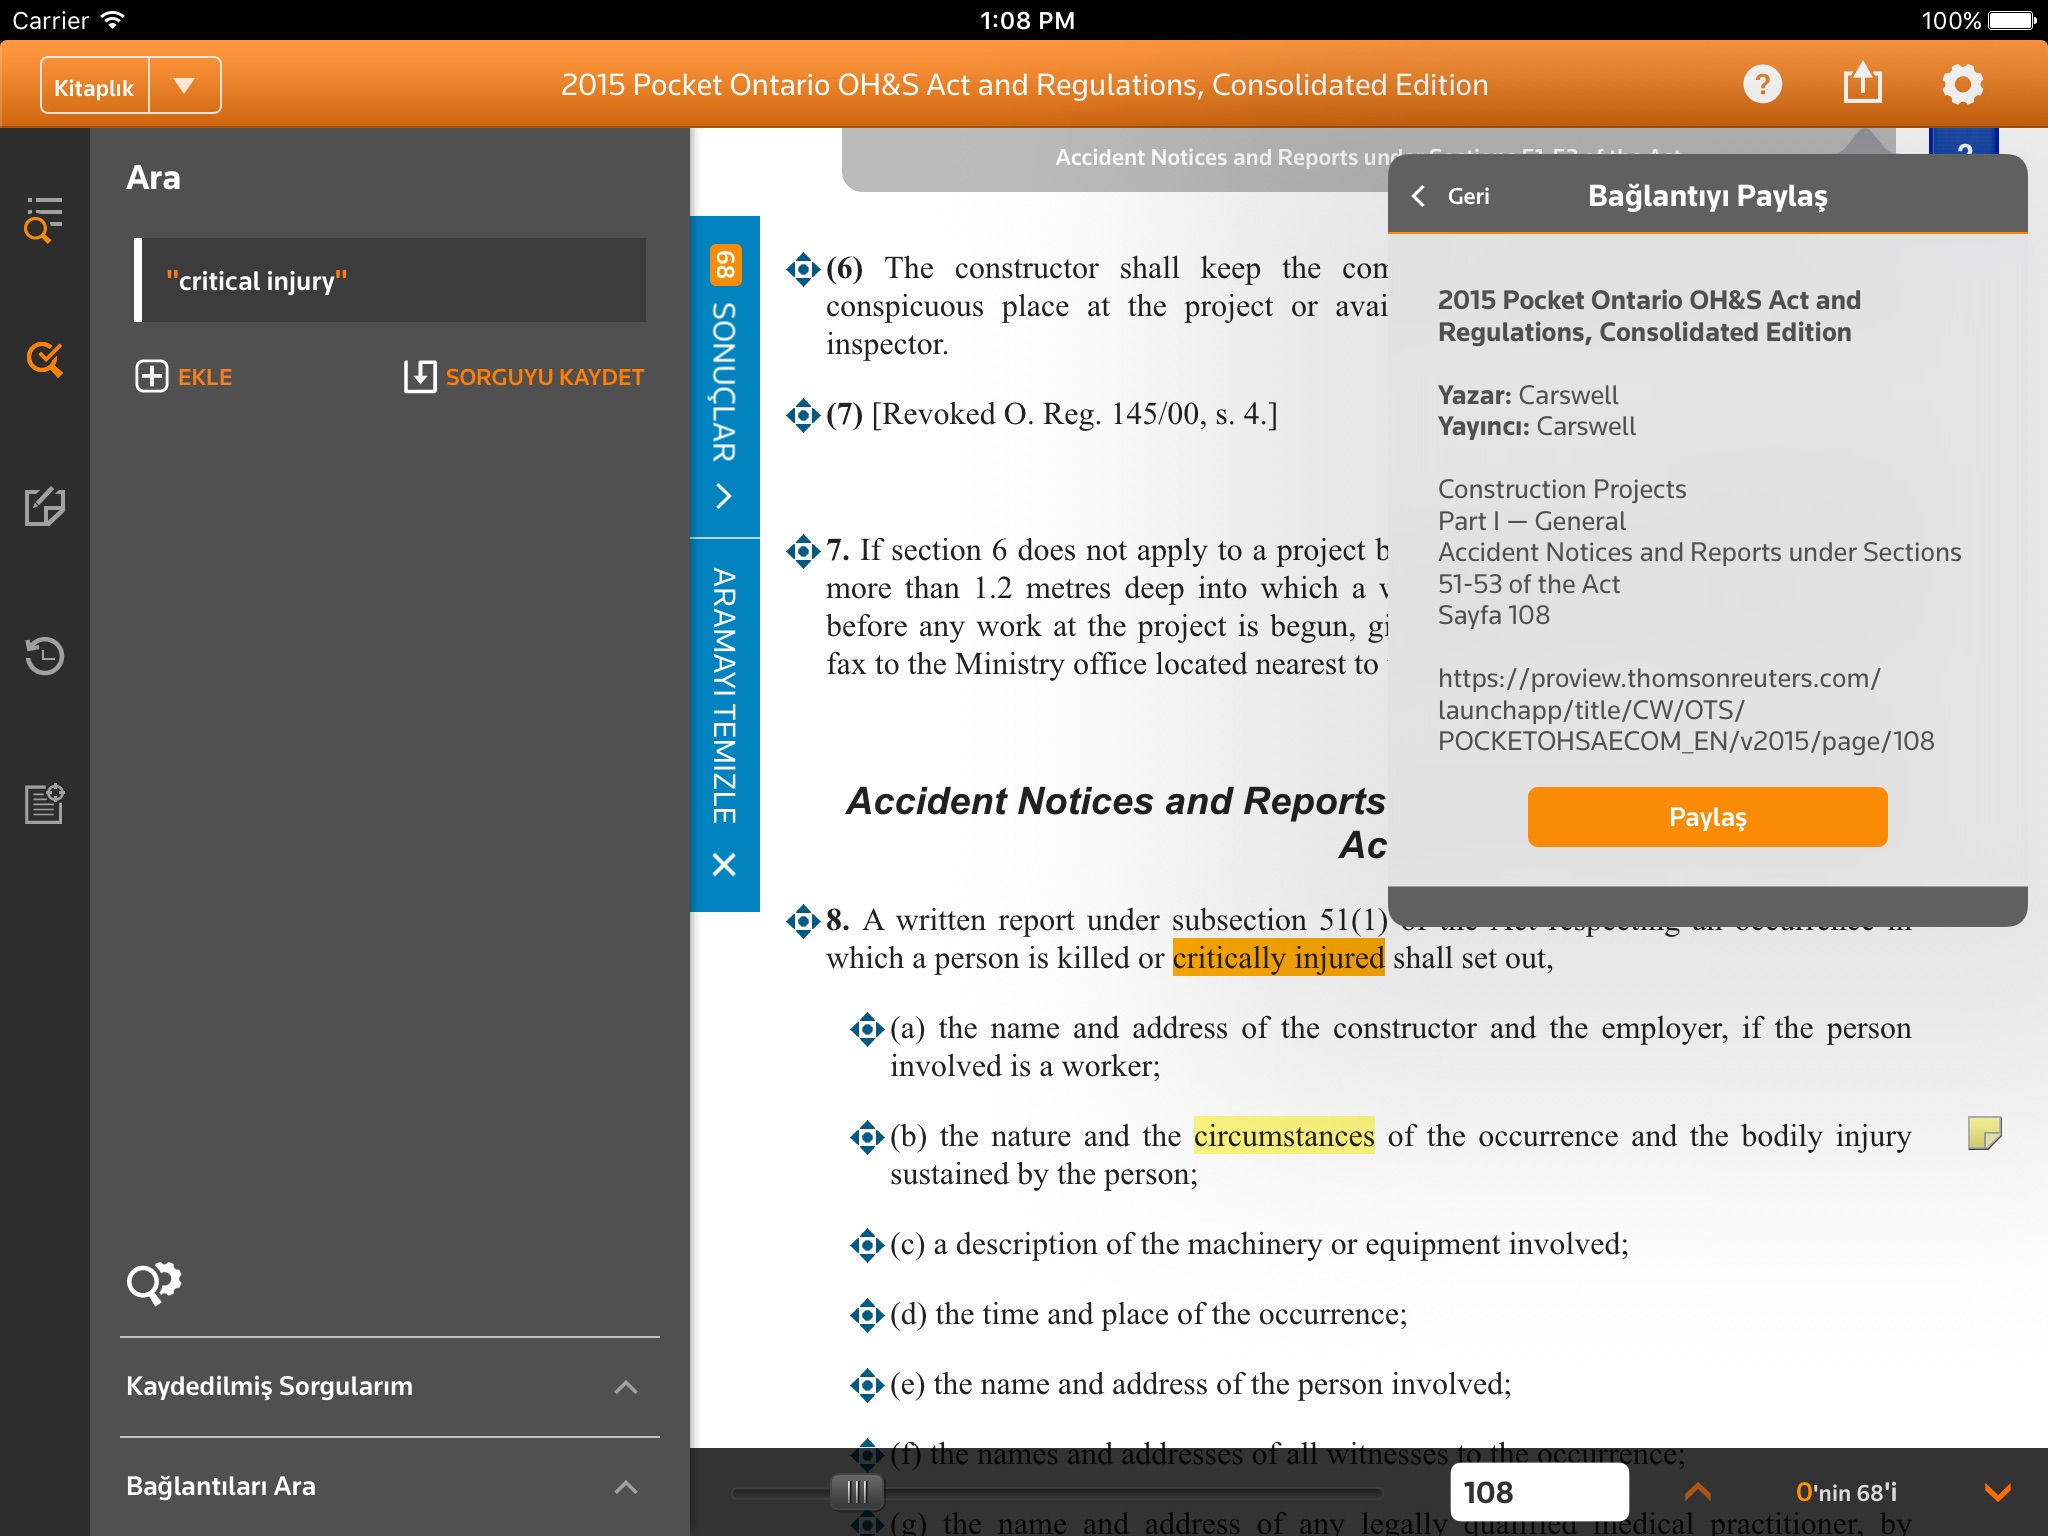Tap the share icon in toolbar

(1862, 84)
